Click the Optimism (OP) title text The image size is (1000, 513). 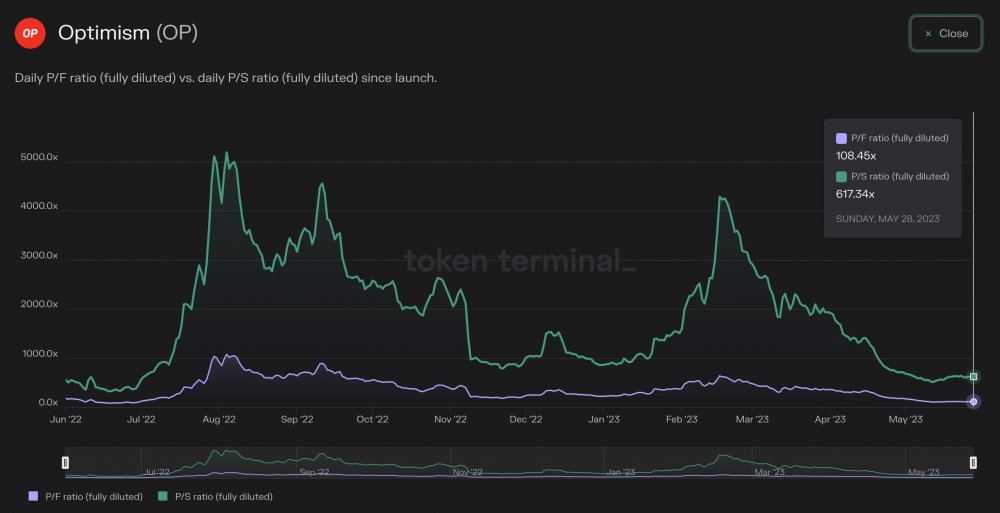click(x=128, y=33)
